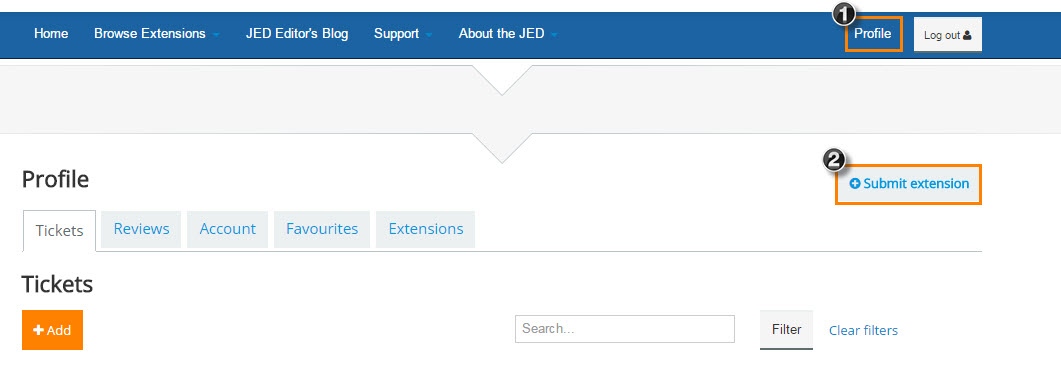Viewport: 1061px width, 370px height.
Task: Switch to the Extensions tab
Action: coord(426,229)
